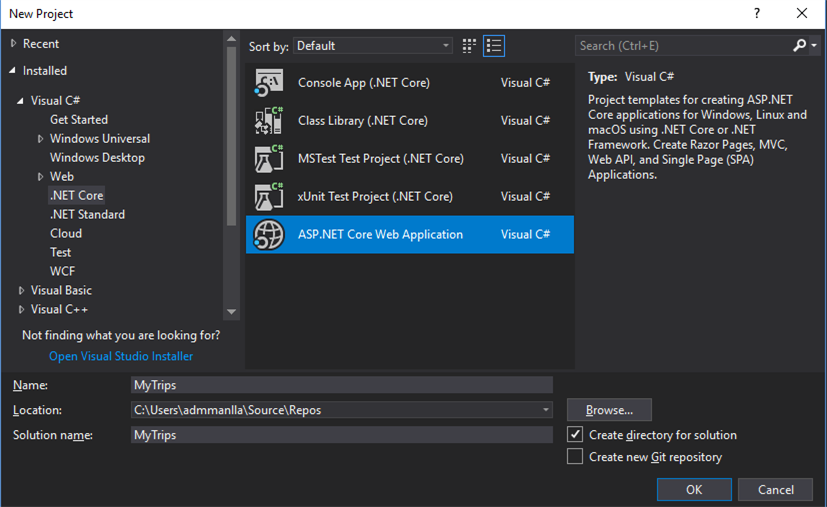Screen dimensions: 827x507
Task: Collapse the Installed node
Action: pyautogui.click(x=13, y=70)
